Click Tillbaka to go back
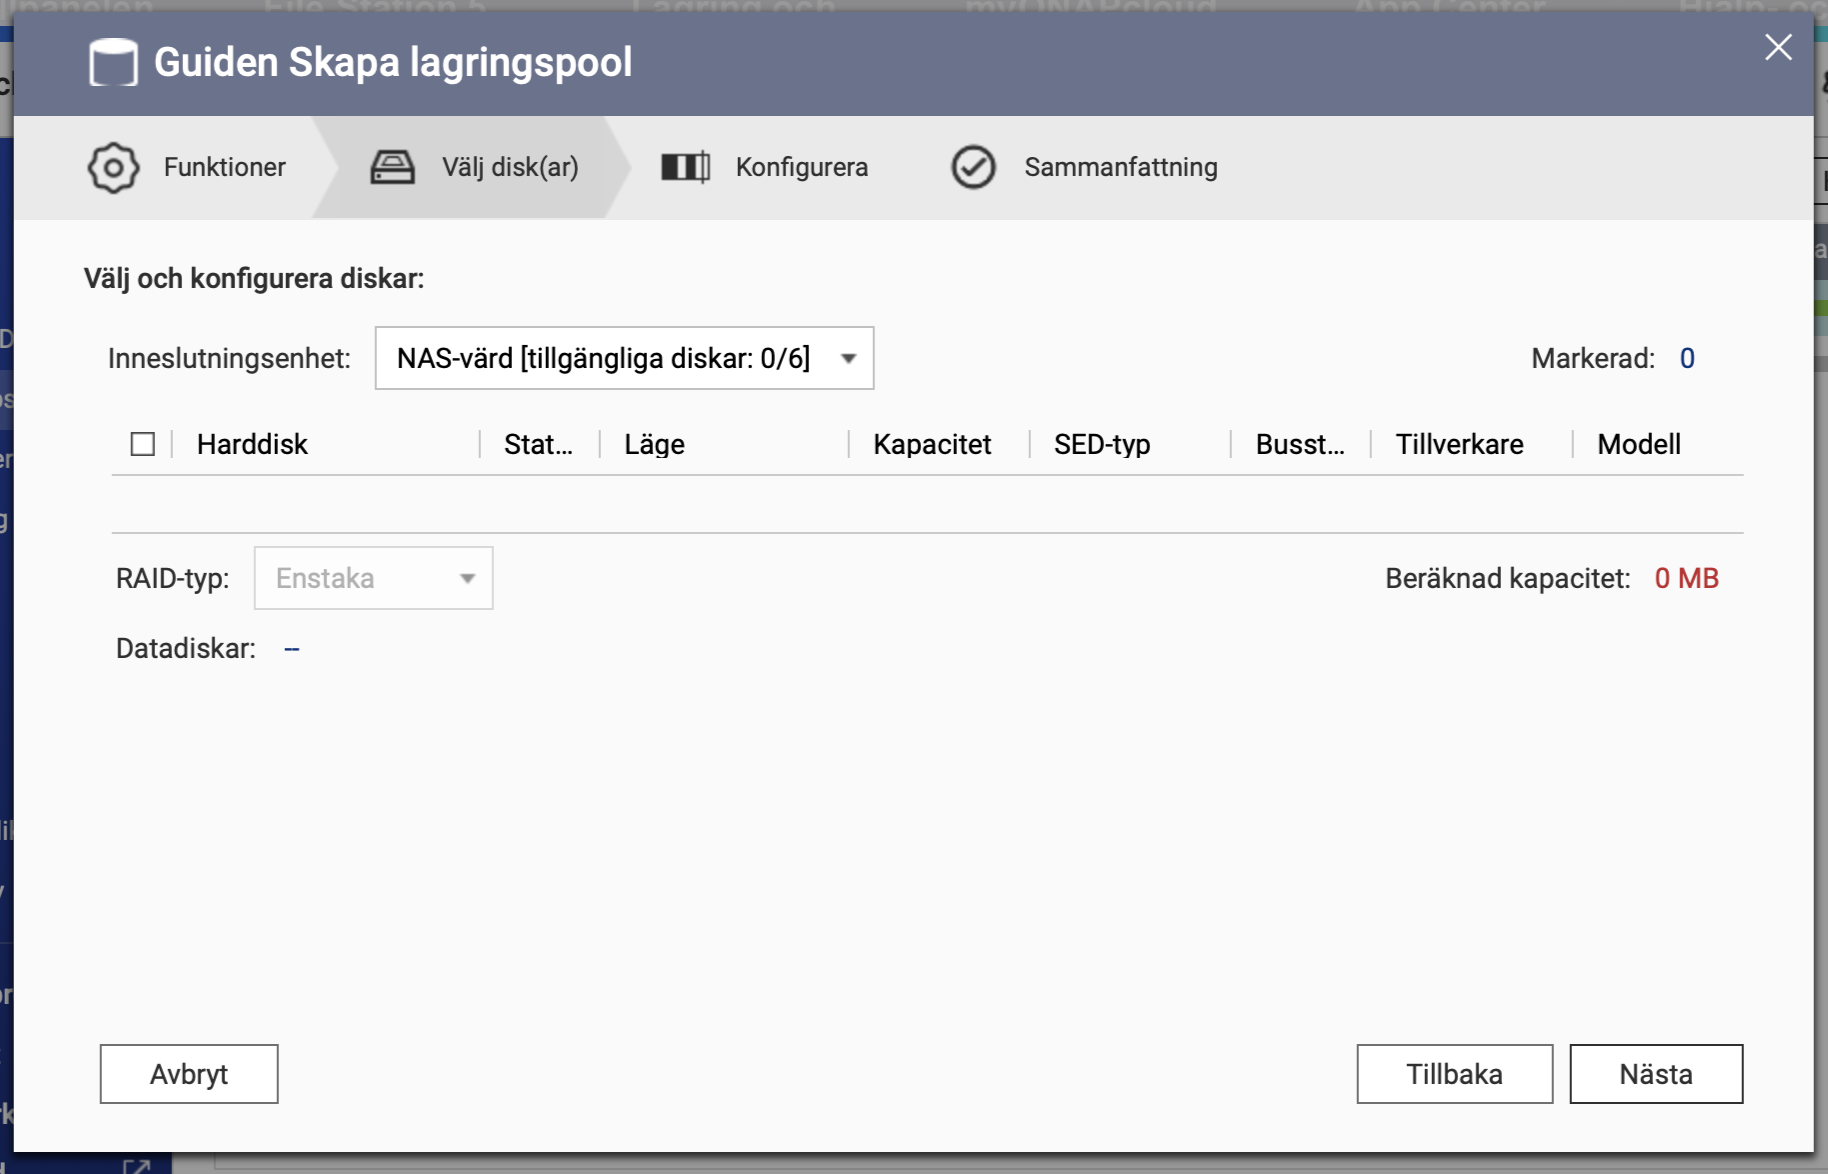1828x1174 pixels. 1454,1074
